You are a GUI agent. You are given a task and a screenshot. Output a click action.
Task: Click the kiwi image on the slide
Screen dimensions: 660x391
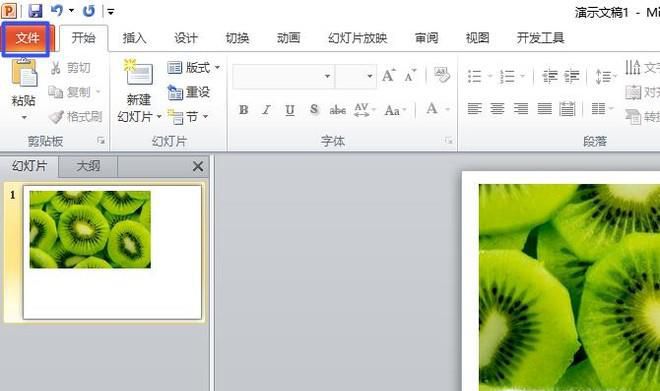pos(569,287)
